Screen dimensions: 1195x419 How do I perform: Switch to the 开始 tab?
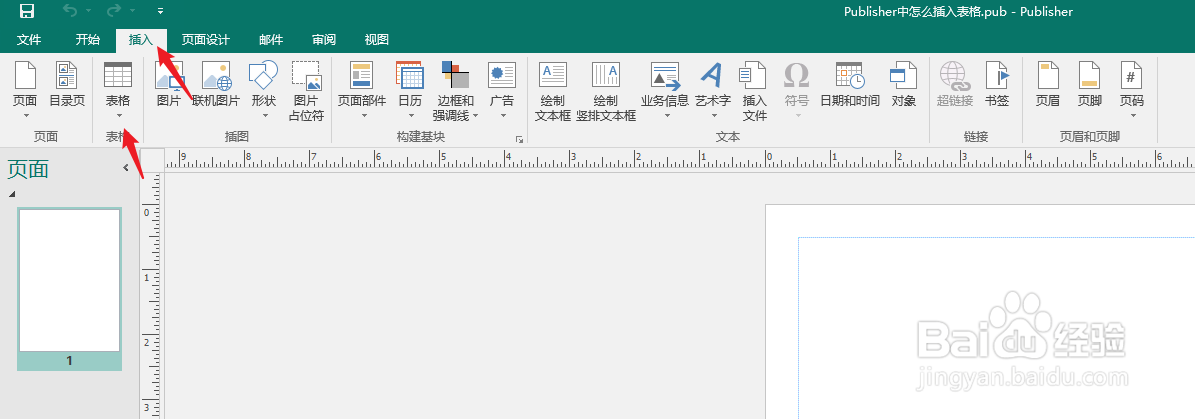[x=88, y=40]
